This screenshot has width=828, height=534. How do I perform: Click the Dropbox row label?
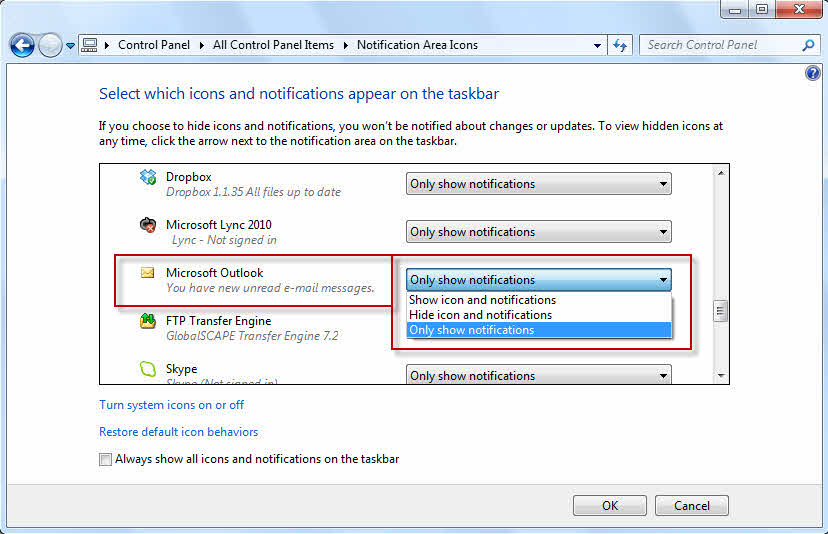point(189,177)
